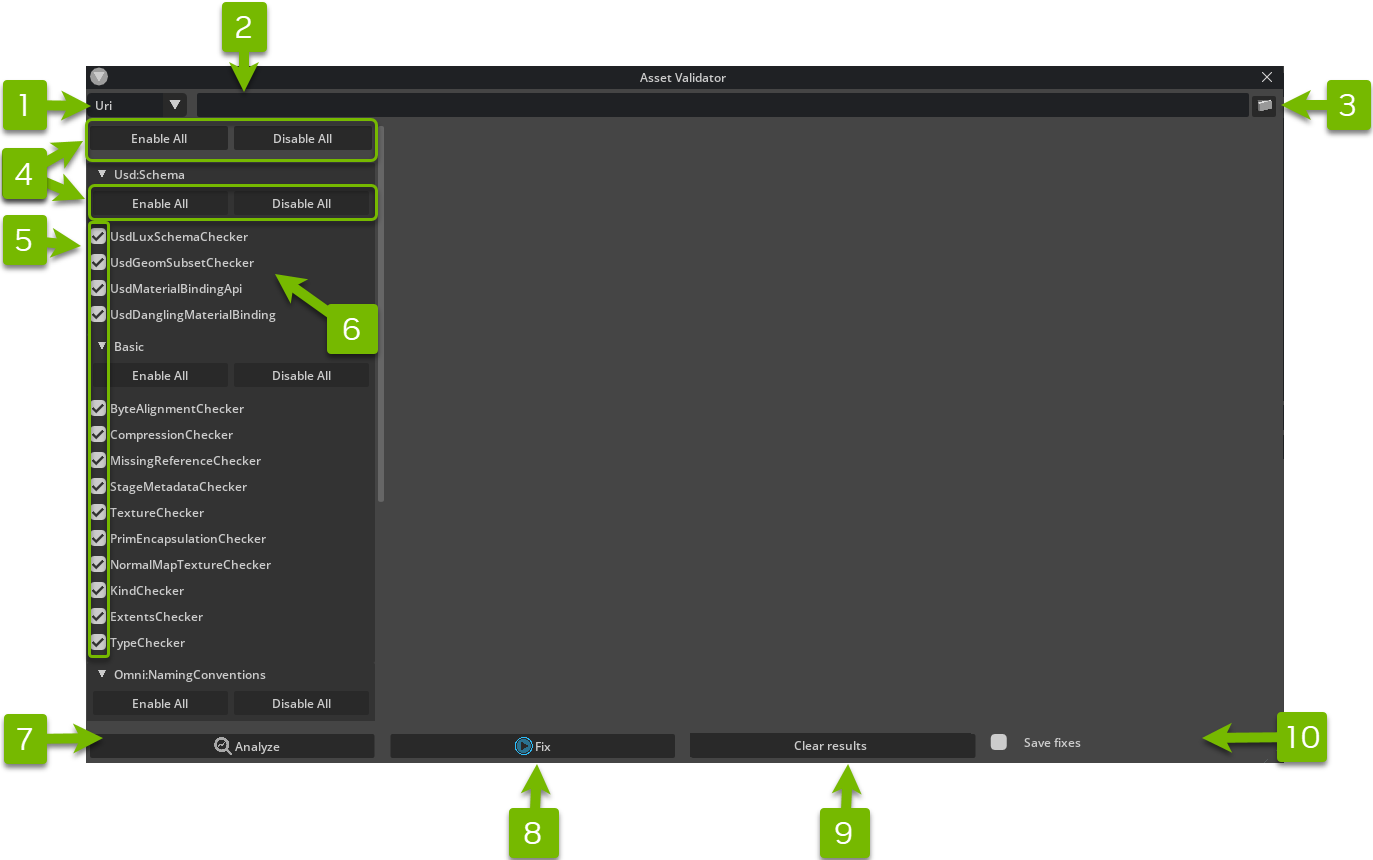Click the blue play icon inside Fix button
The height and width of the screenshot is (860, 1373).
click(x=522, y=745)
